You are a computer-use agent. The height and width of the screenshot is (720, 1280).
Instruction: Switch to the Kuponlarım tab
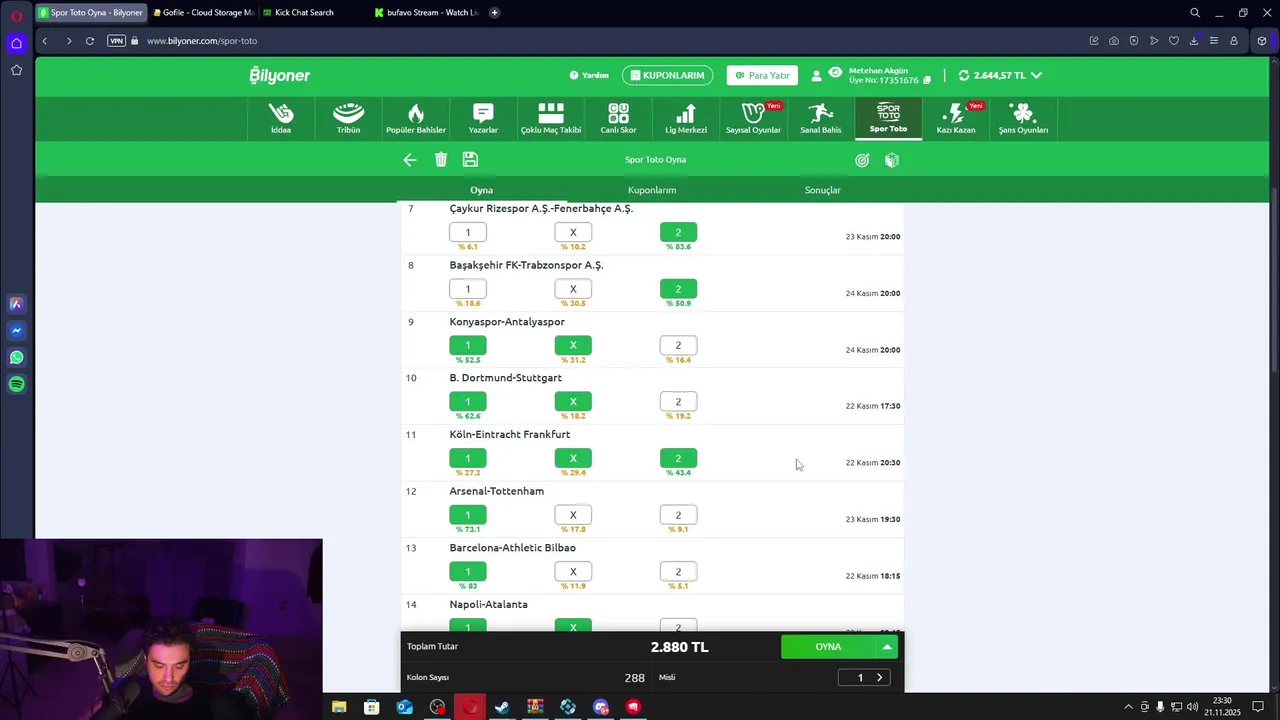coord(652,190)
